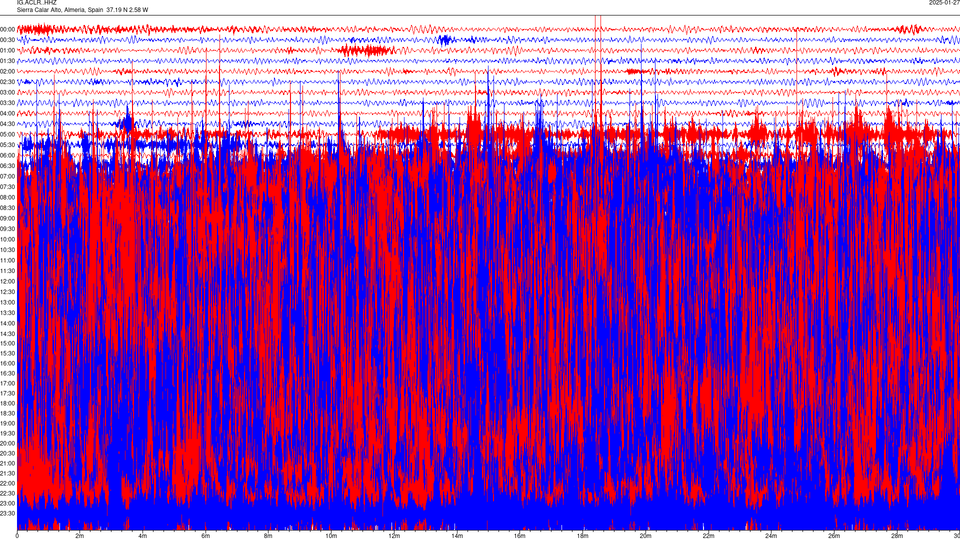960x540 pixels.
Task: Click the 18:30 time label
Action: pos(8,413)
